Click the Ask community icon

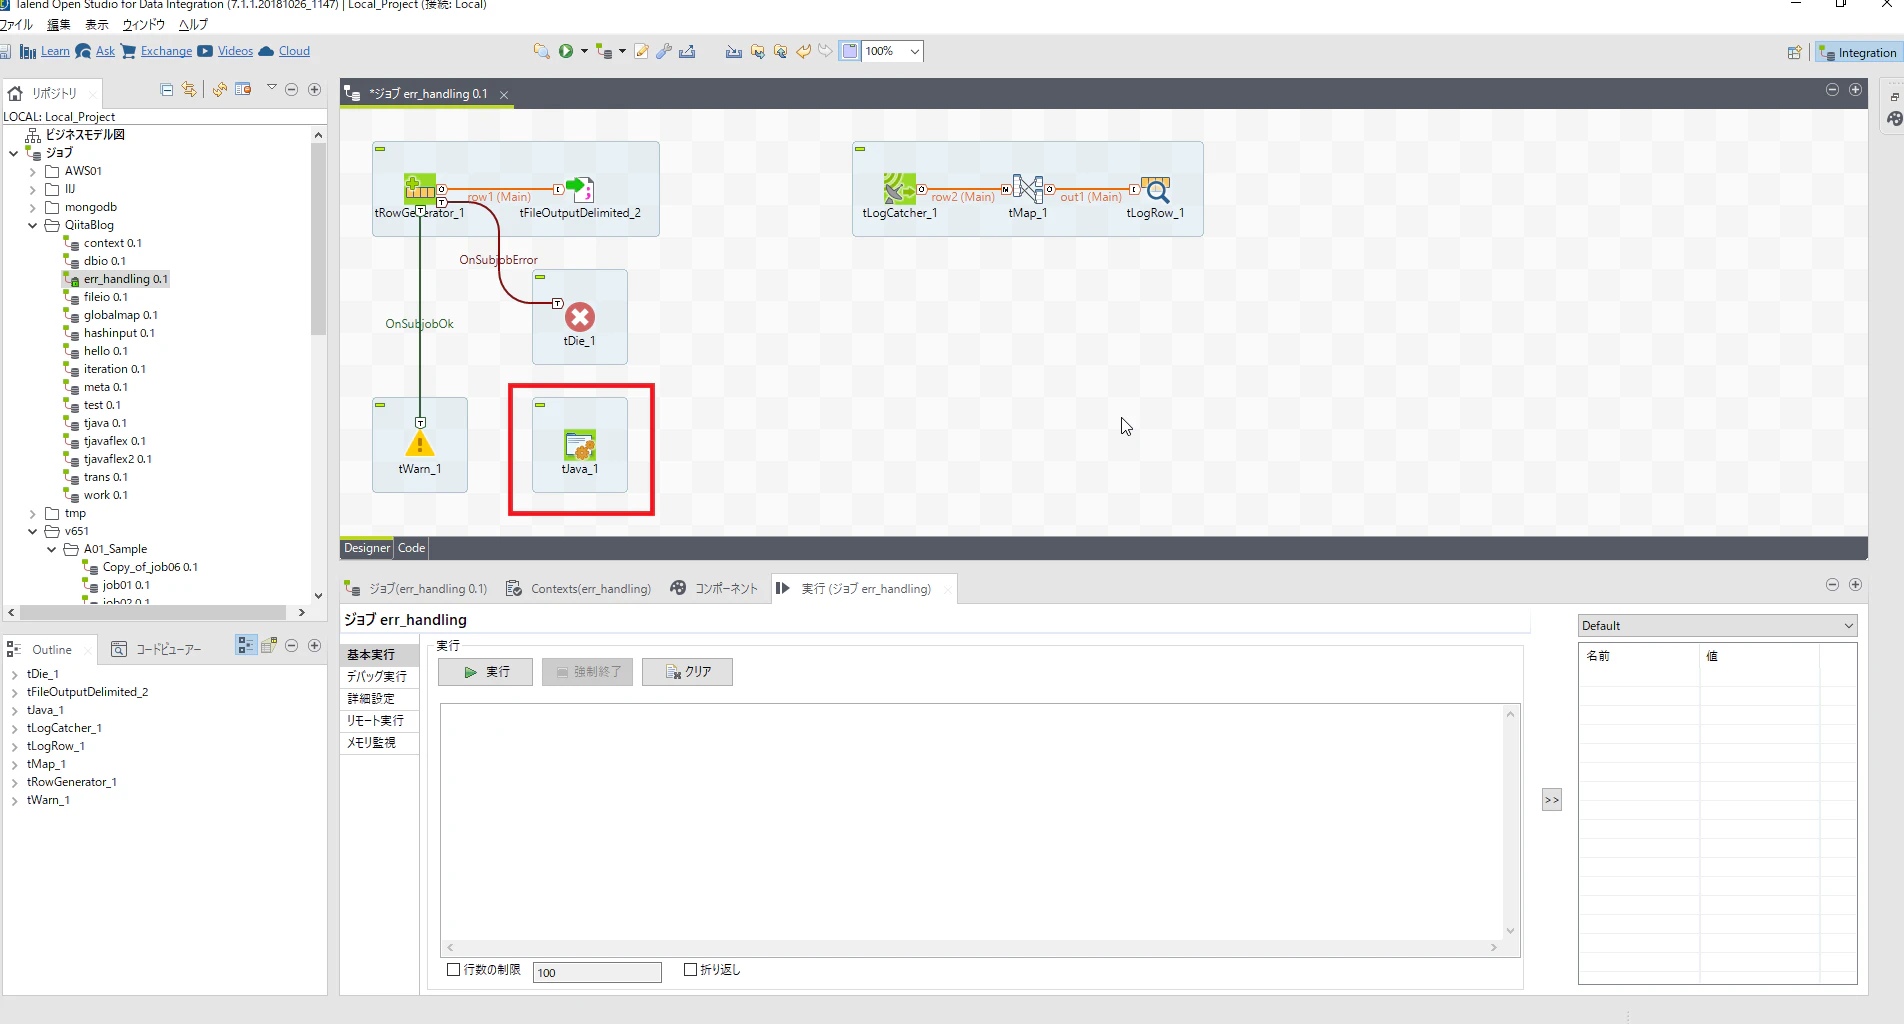click(x=83, y=51)
